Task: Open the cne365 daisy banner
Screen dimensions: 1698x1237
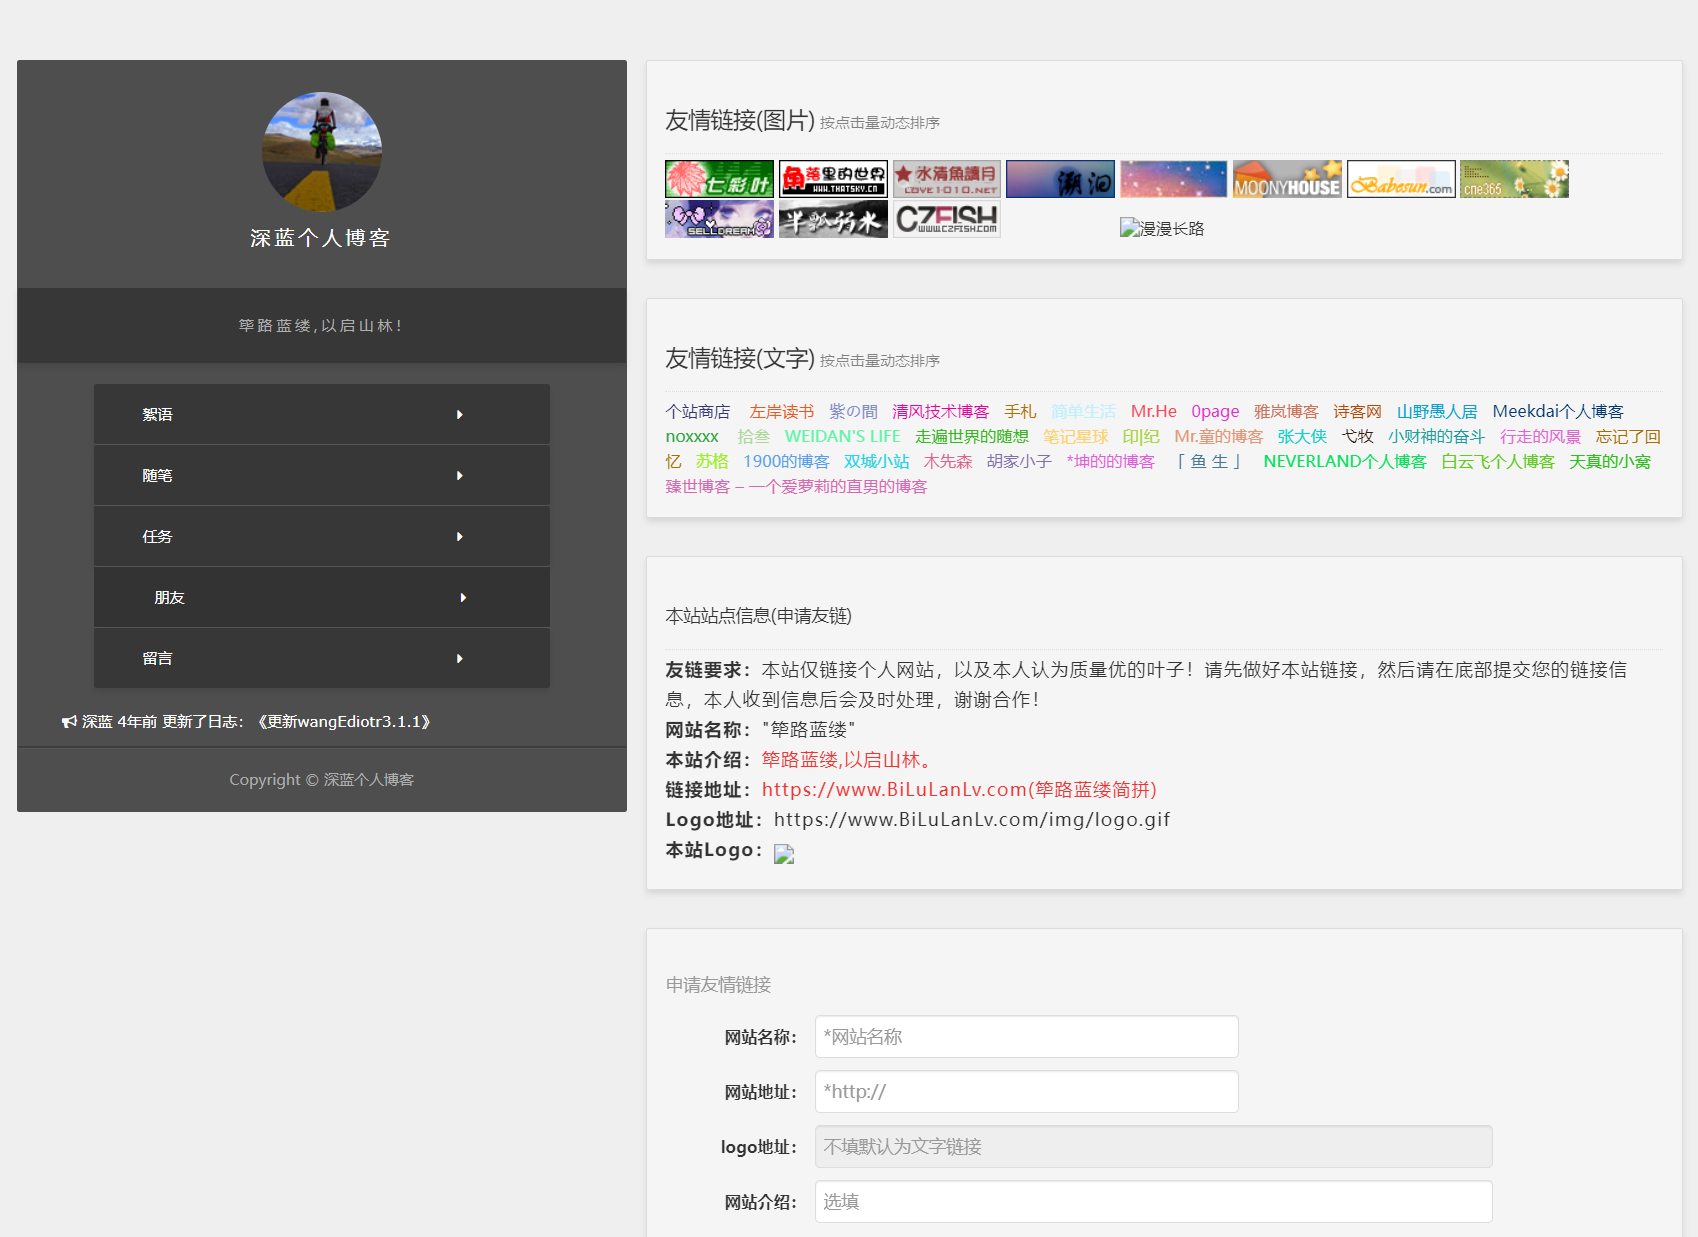Action: 1514,179
